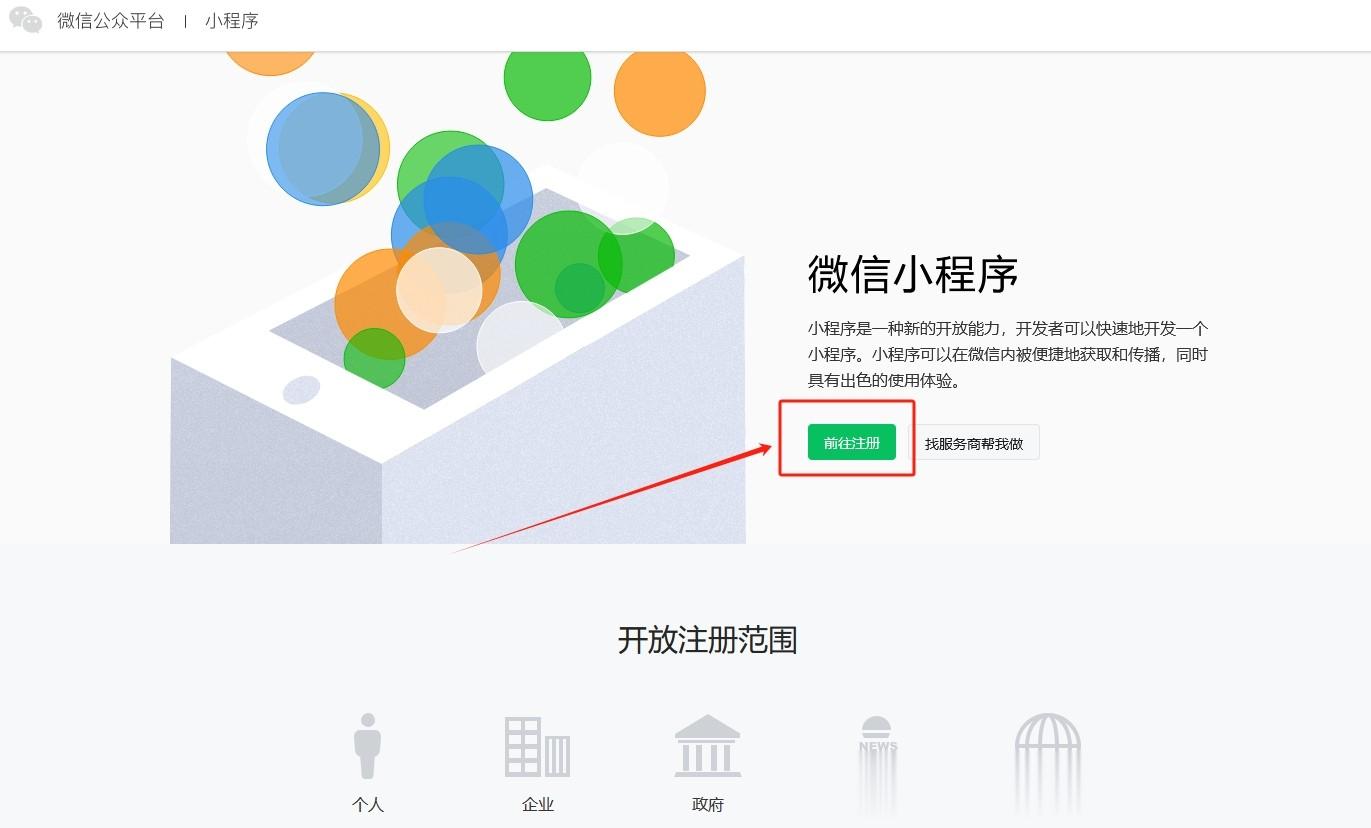Click the 个人 person icon
1371x828 pixels.
coord(368,746)
